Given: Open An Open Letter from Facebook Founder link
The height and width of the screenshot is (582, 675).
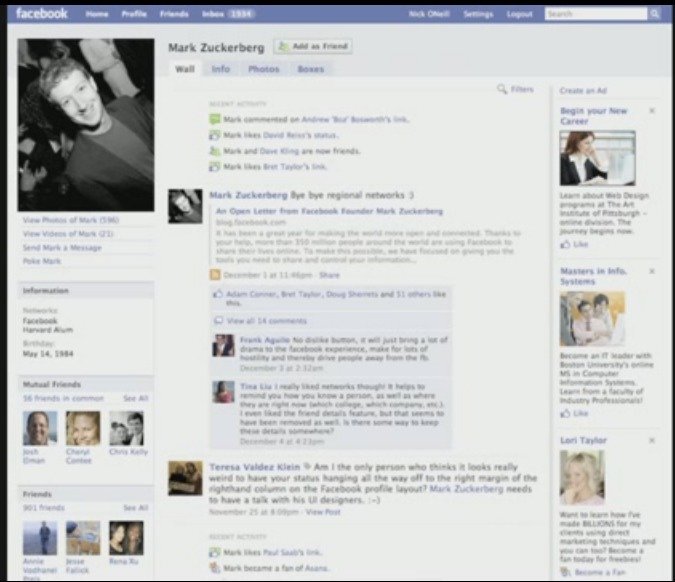Looking at the screenshot, I should [x=329, y=211].
